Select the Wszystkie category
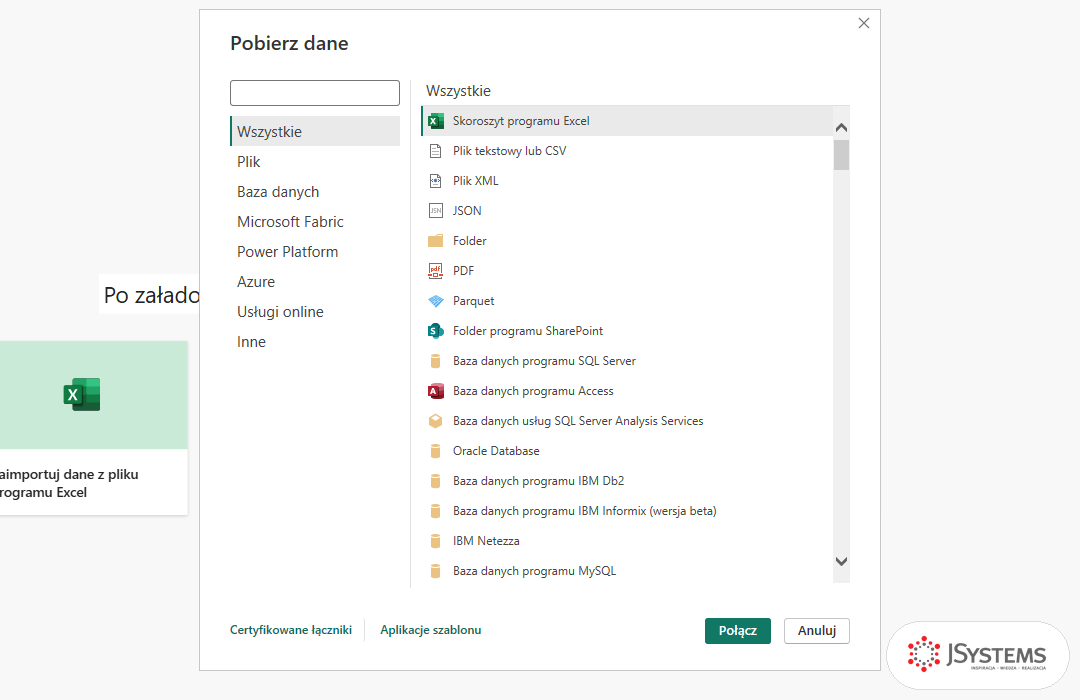The image size is (1080, 700). (x=315, y=132)
